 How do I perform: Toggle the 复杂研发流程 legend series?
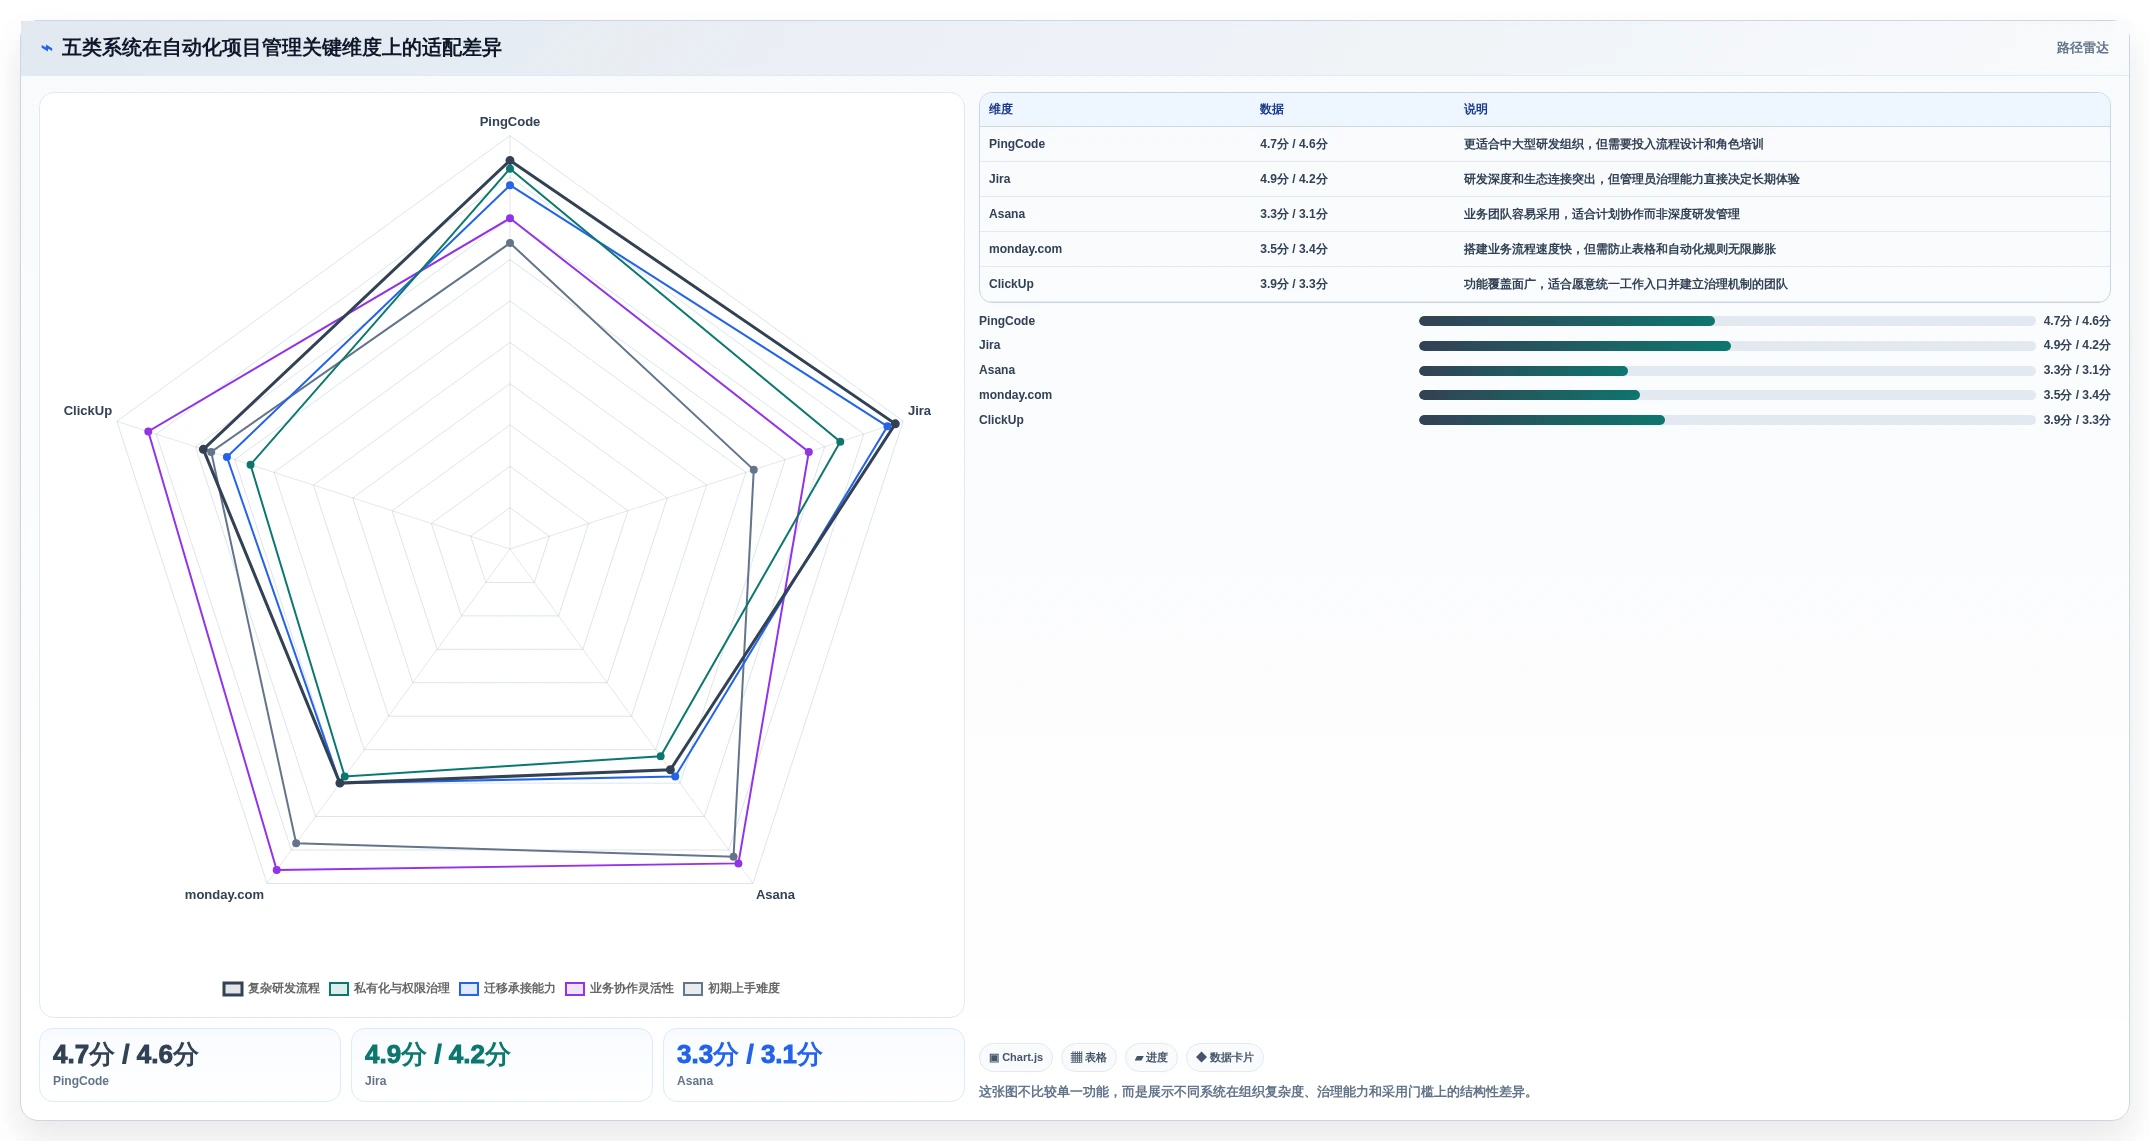pyautogui.click(x=271, y=988)
